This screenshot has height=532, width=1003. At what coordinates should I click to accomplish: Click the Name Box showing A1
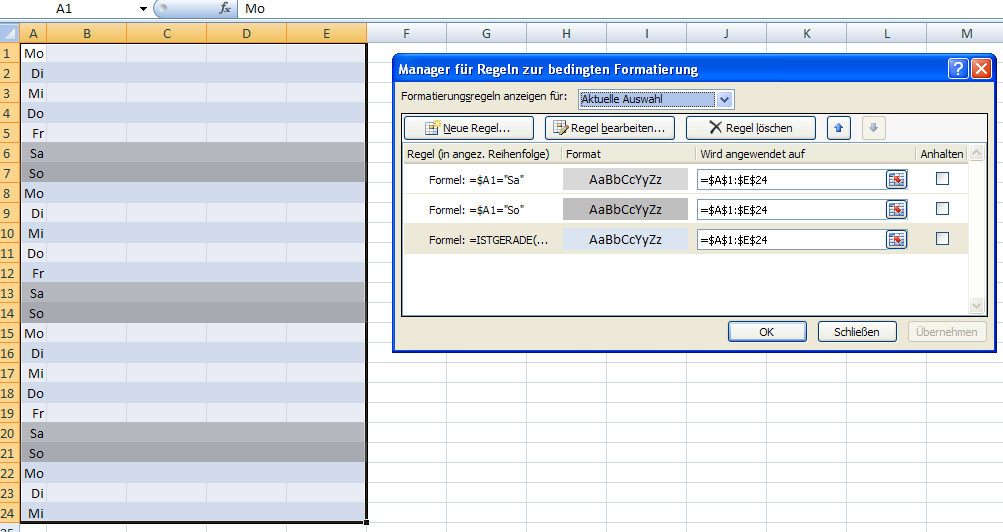64,8
